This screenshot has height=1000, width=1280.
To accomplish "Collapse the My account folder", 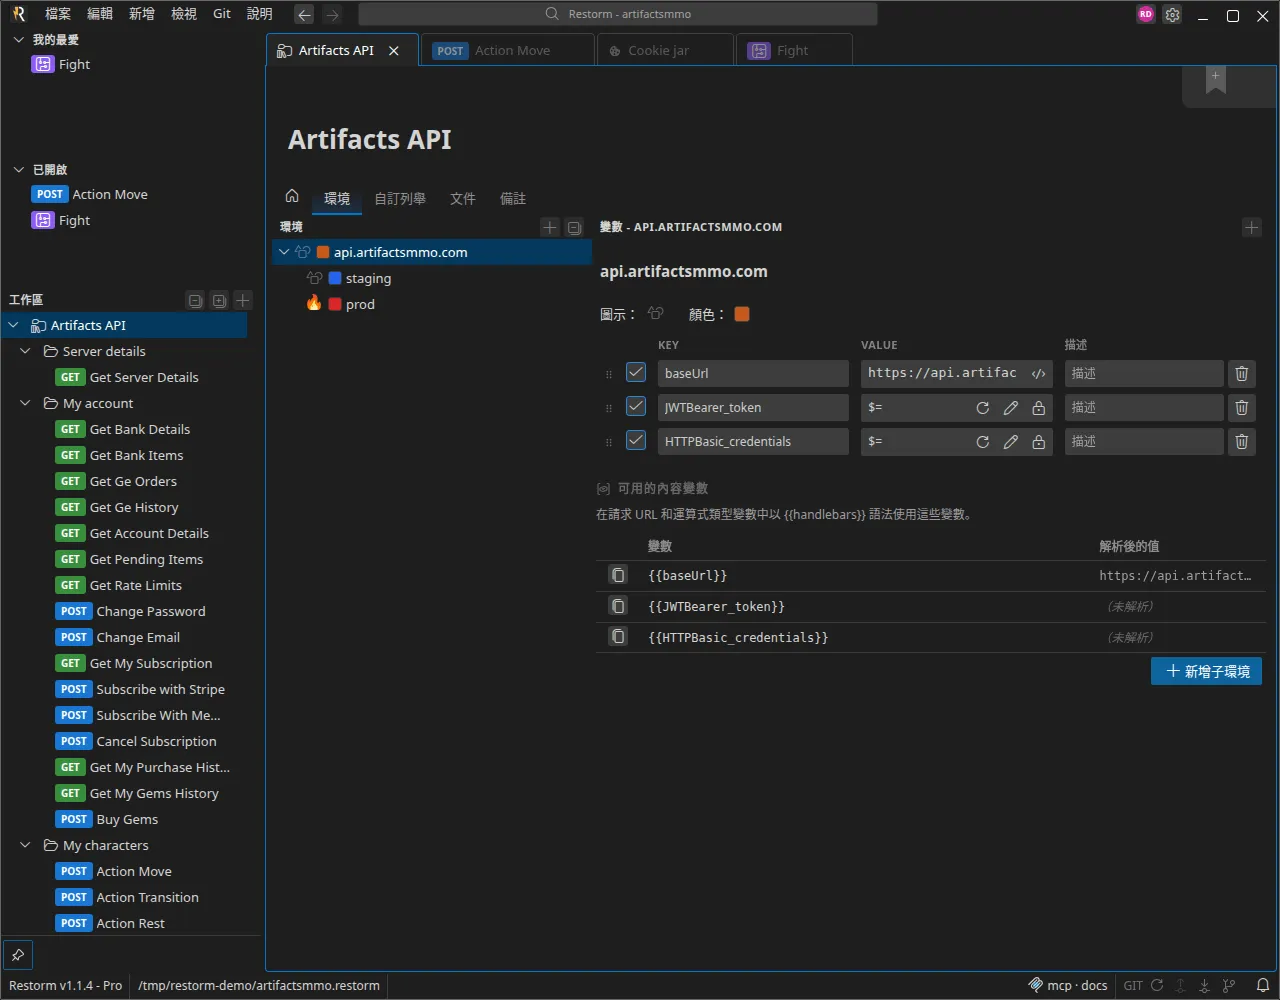I will [26, 404].
